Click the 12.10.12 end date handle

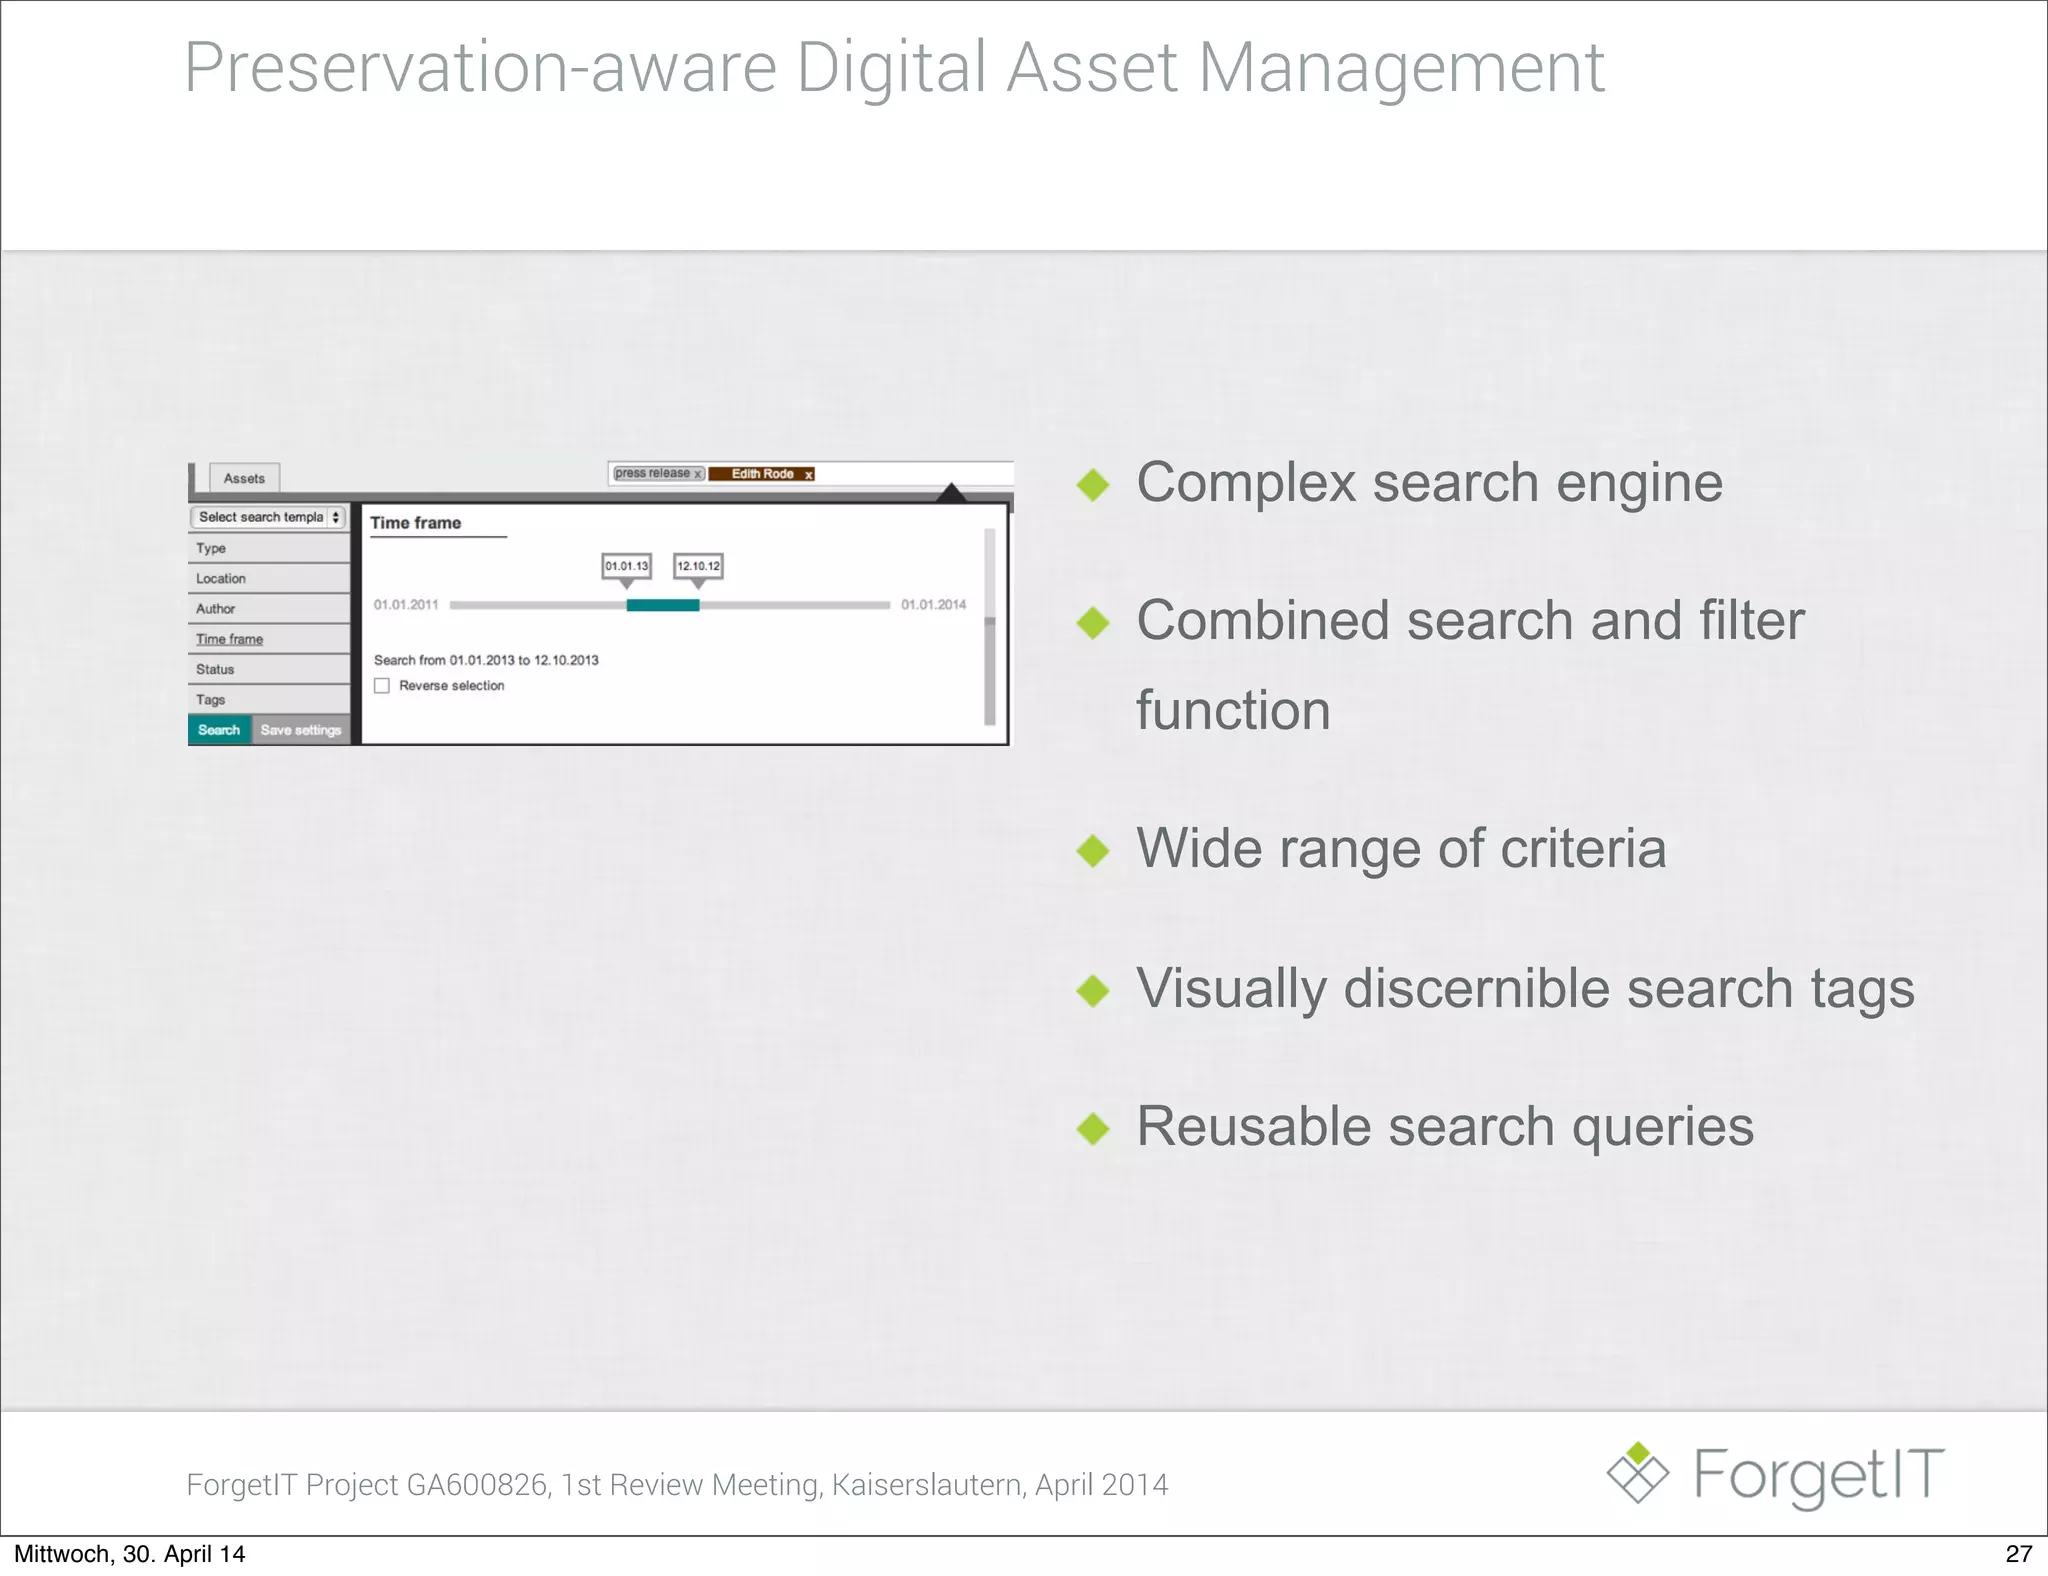pyautogui.click(x=698, y=567)
